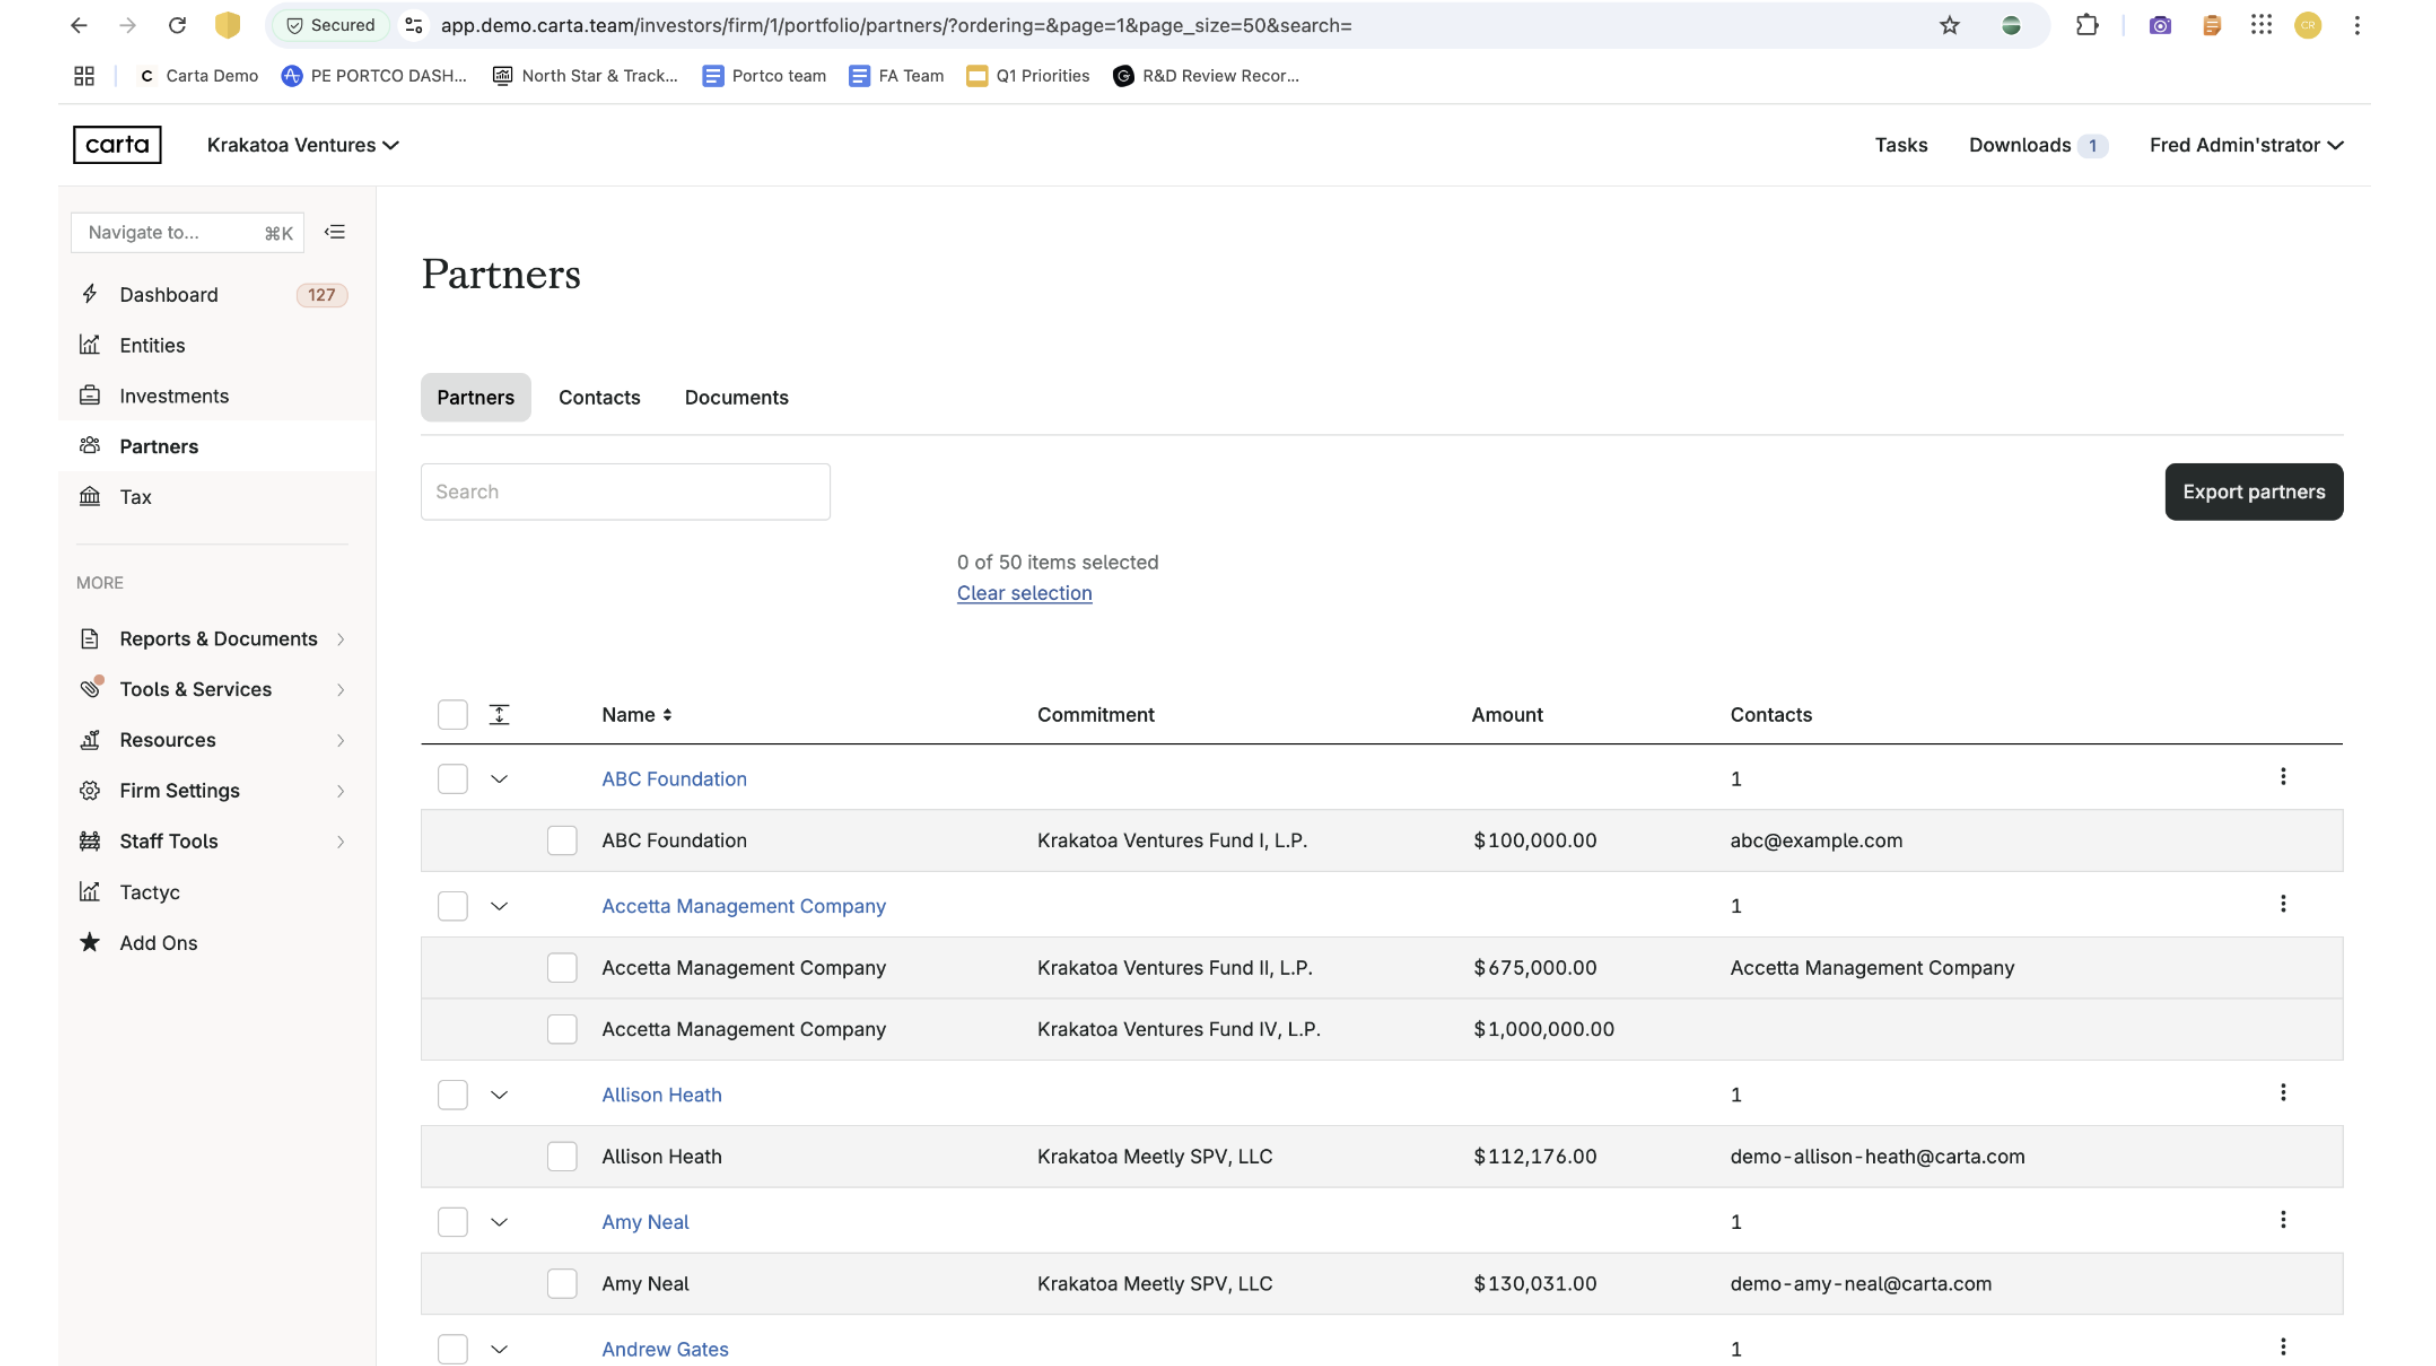The height and width of the screenshot is (1366, 2436).
Task: Click the Investments briefcase icon
Action: [x=91, y=395]
